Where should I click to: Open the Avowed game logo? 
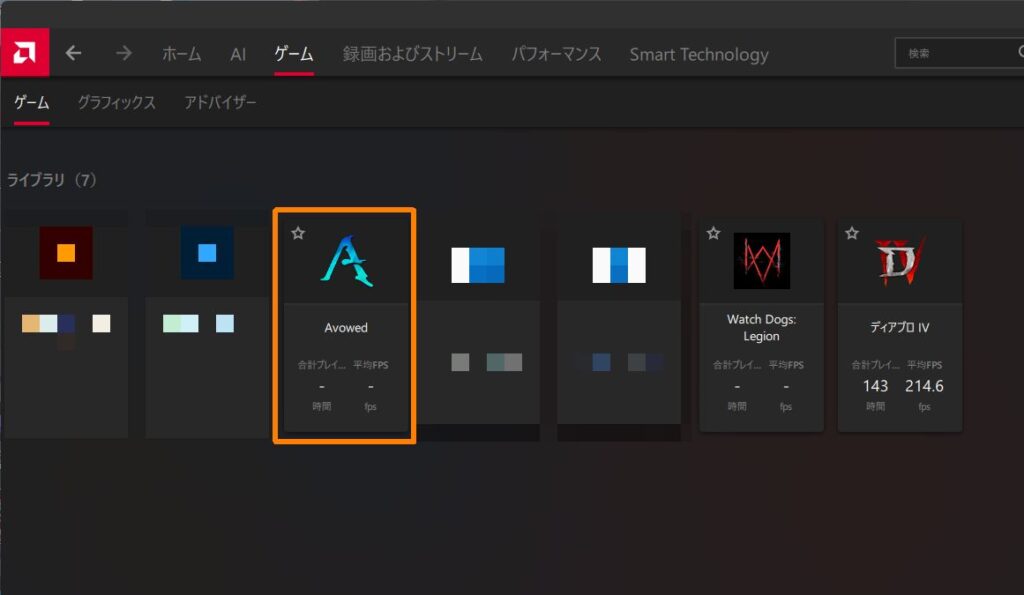tap(347, 261)
